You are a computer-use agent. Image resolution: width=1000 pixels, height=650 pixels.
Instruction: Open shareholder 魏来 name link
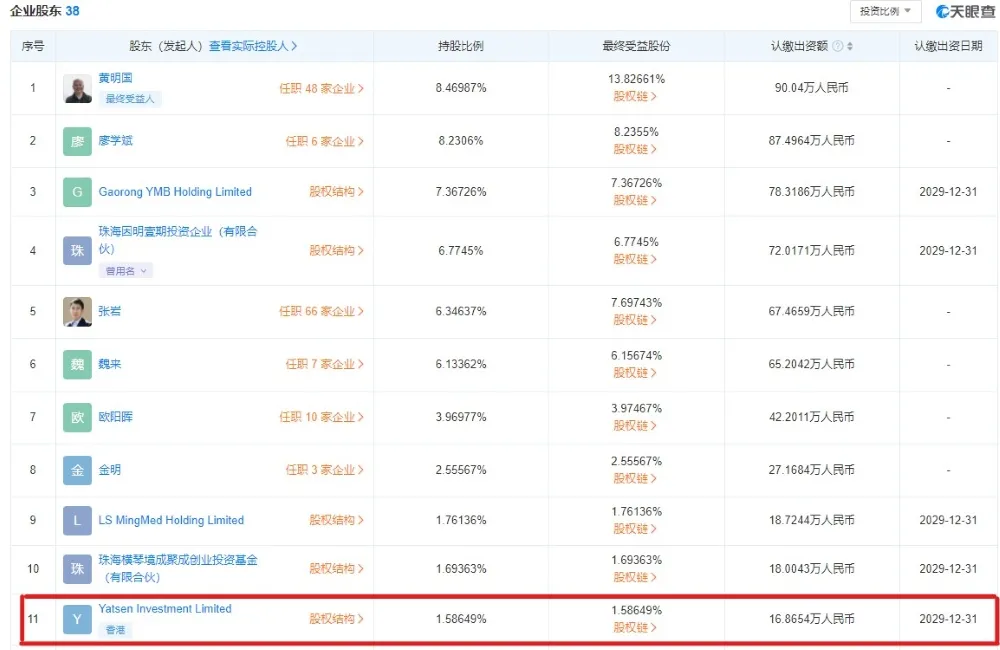click(x=110, y=364)
